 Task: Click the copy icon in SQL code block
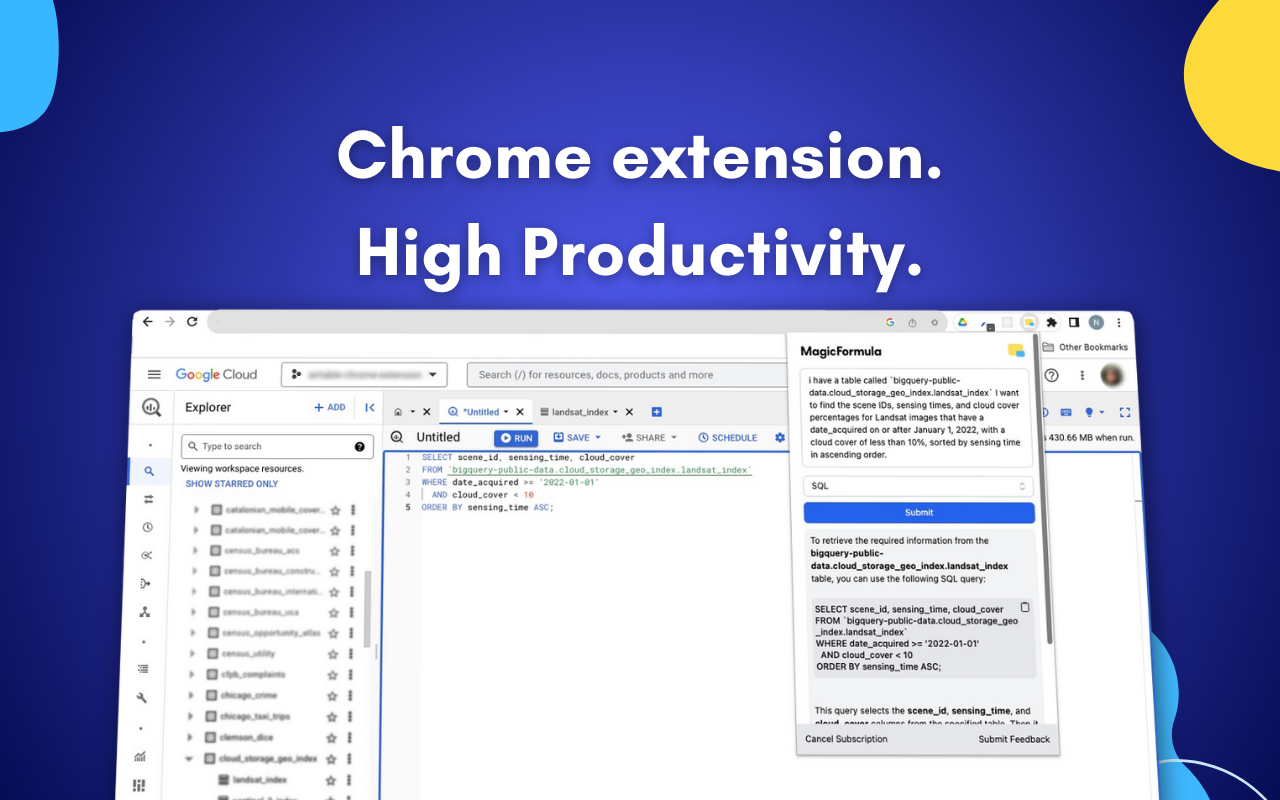[1024, 607]
